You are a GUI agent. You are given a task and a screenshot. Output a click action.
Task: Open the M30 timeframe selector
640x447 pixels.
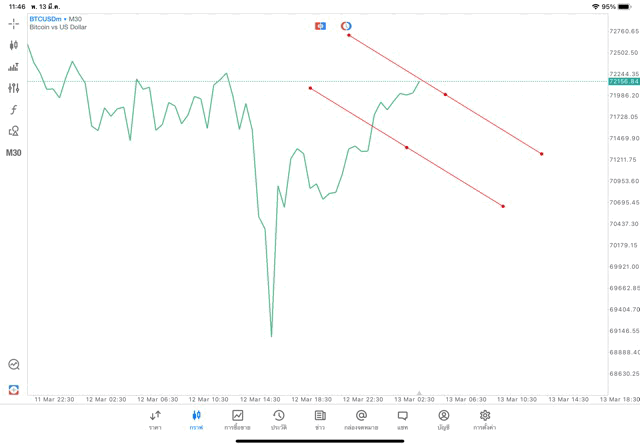click(13, 153)
